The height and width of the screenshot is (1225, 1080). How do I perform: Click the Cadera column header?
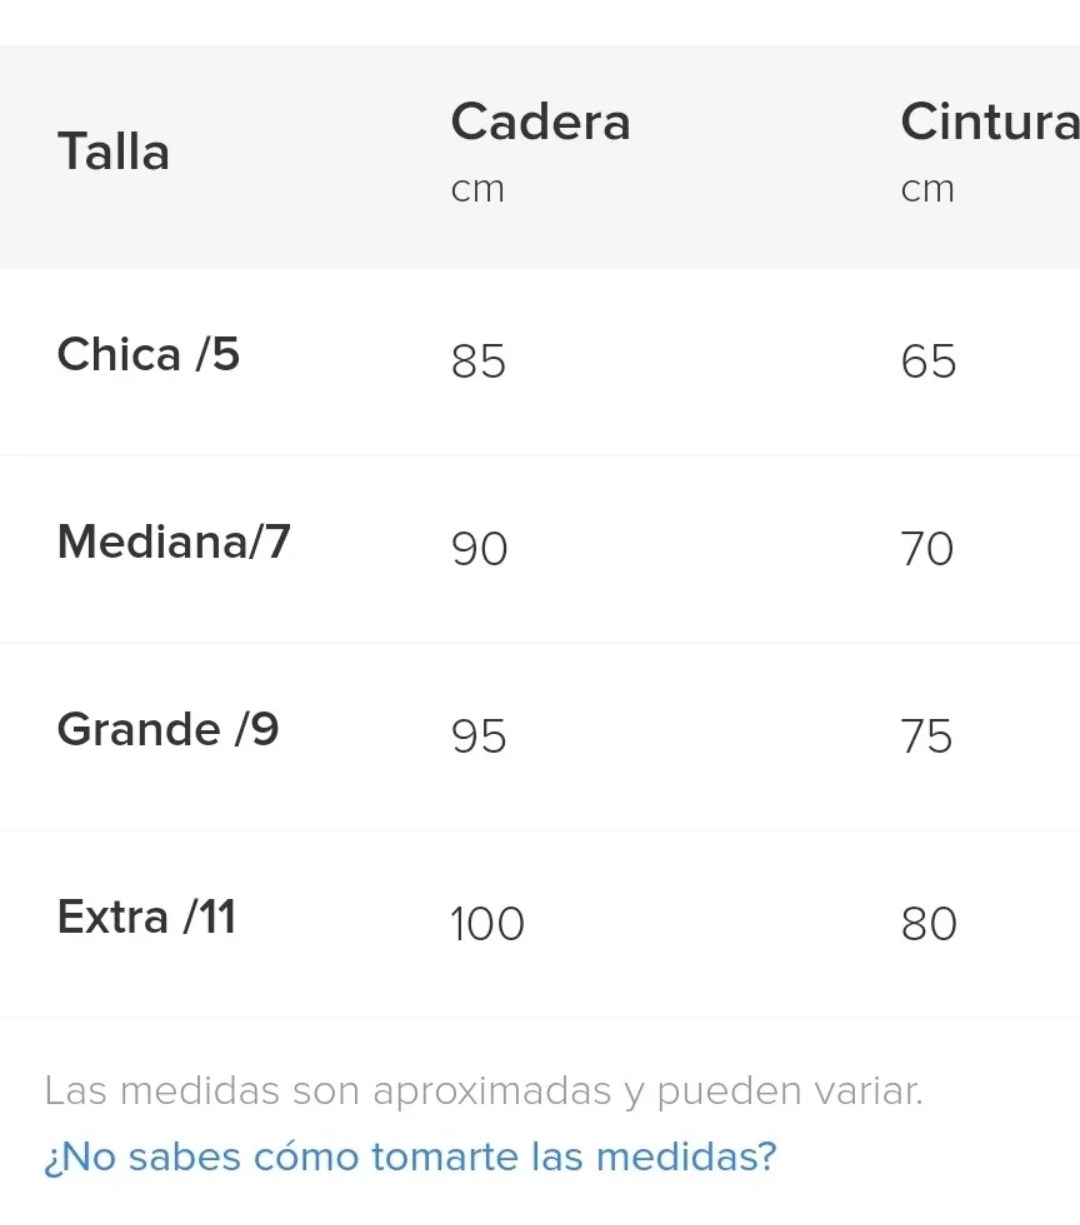[540, 123]
